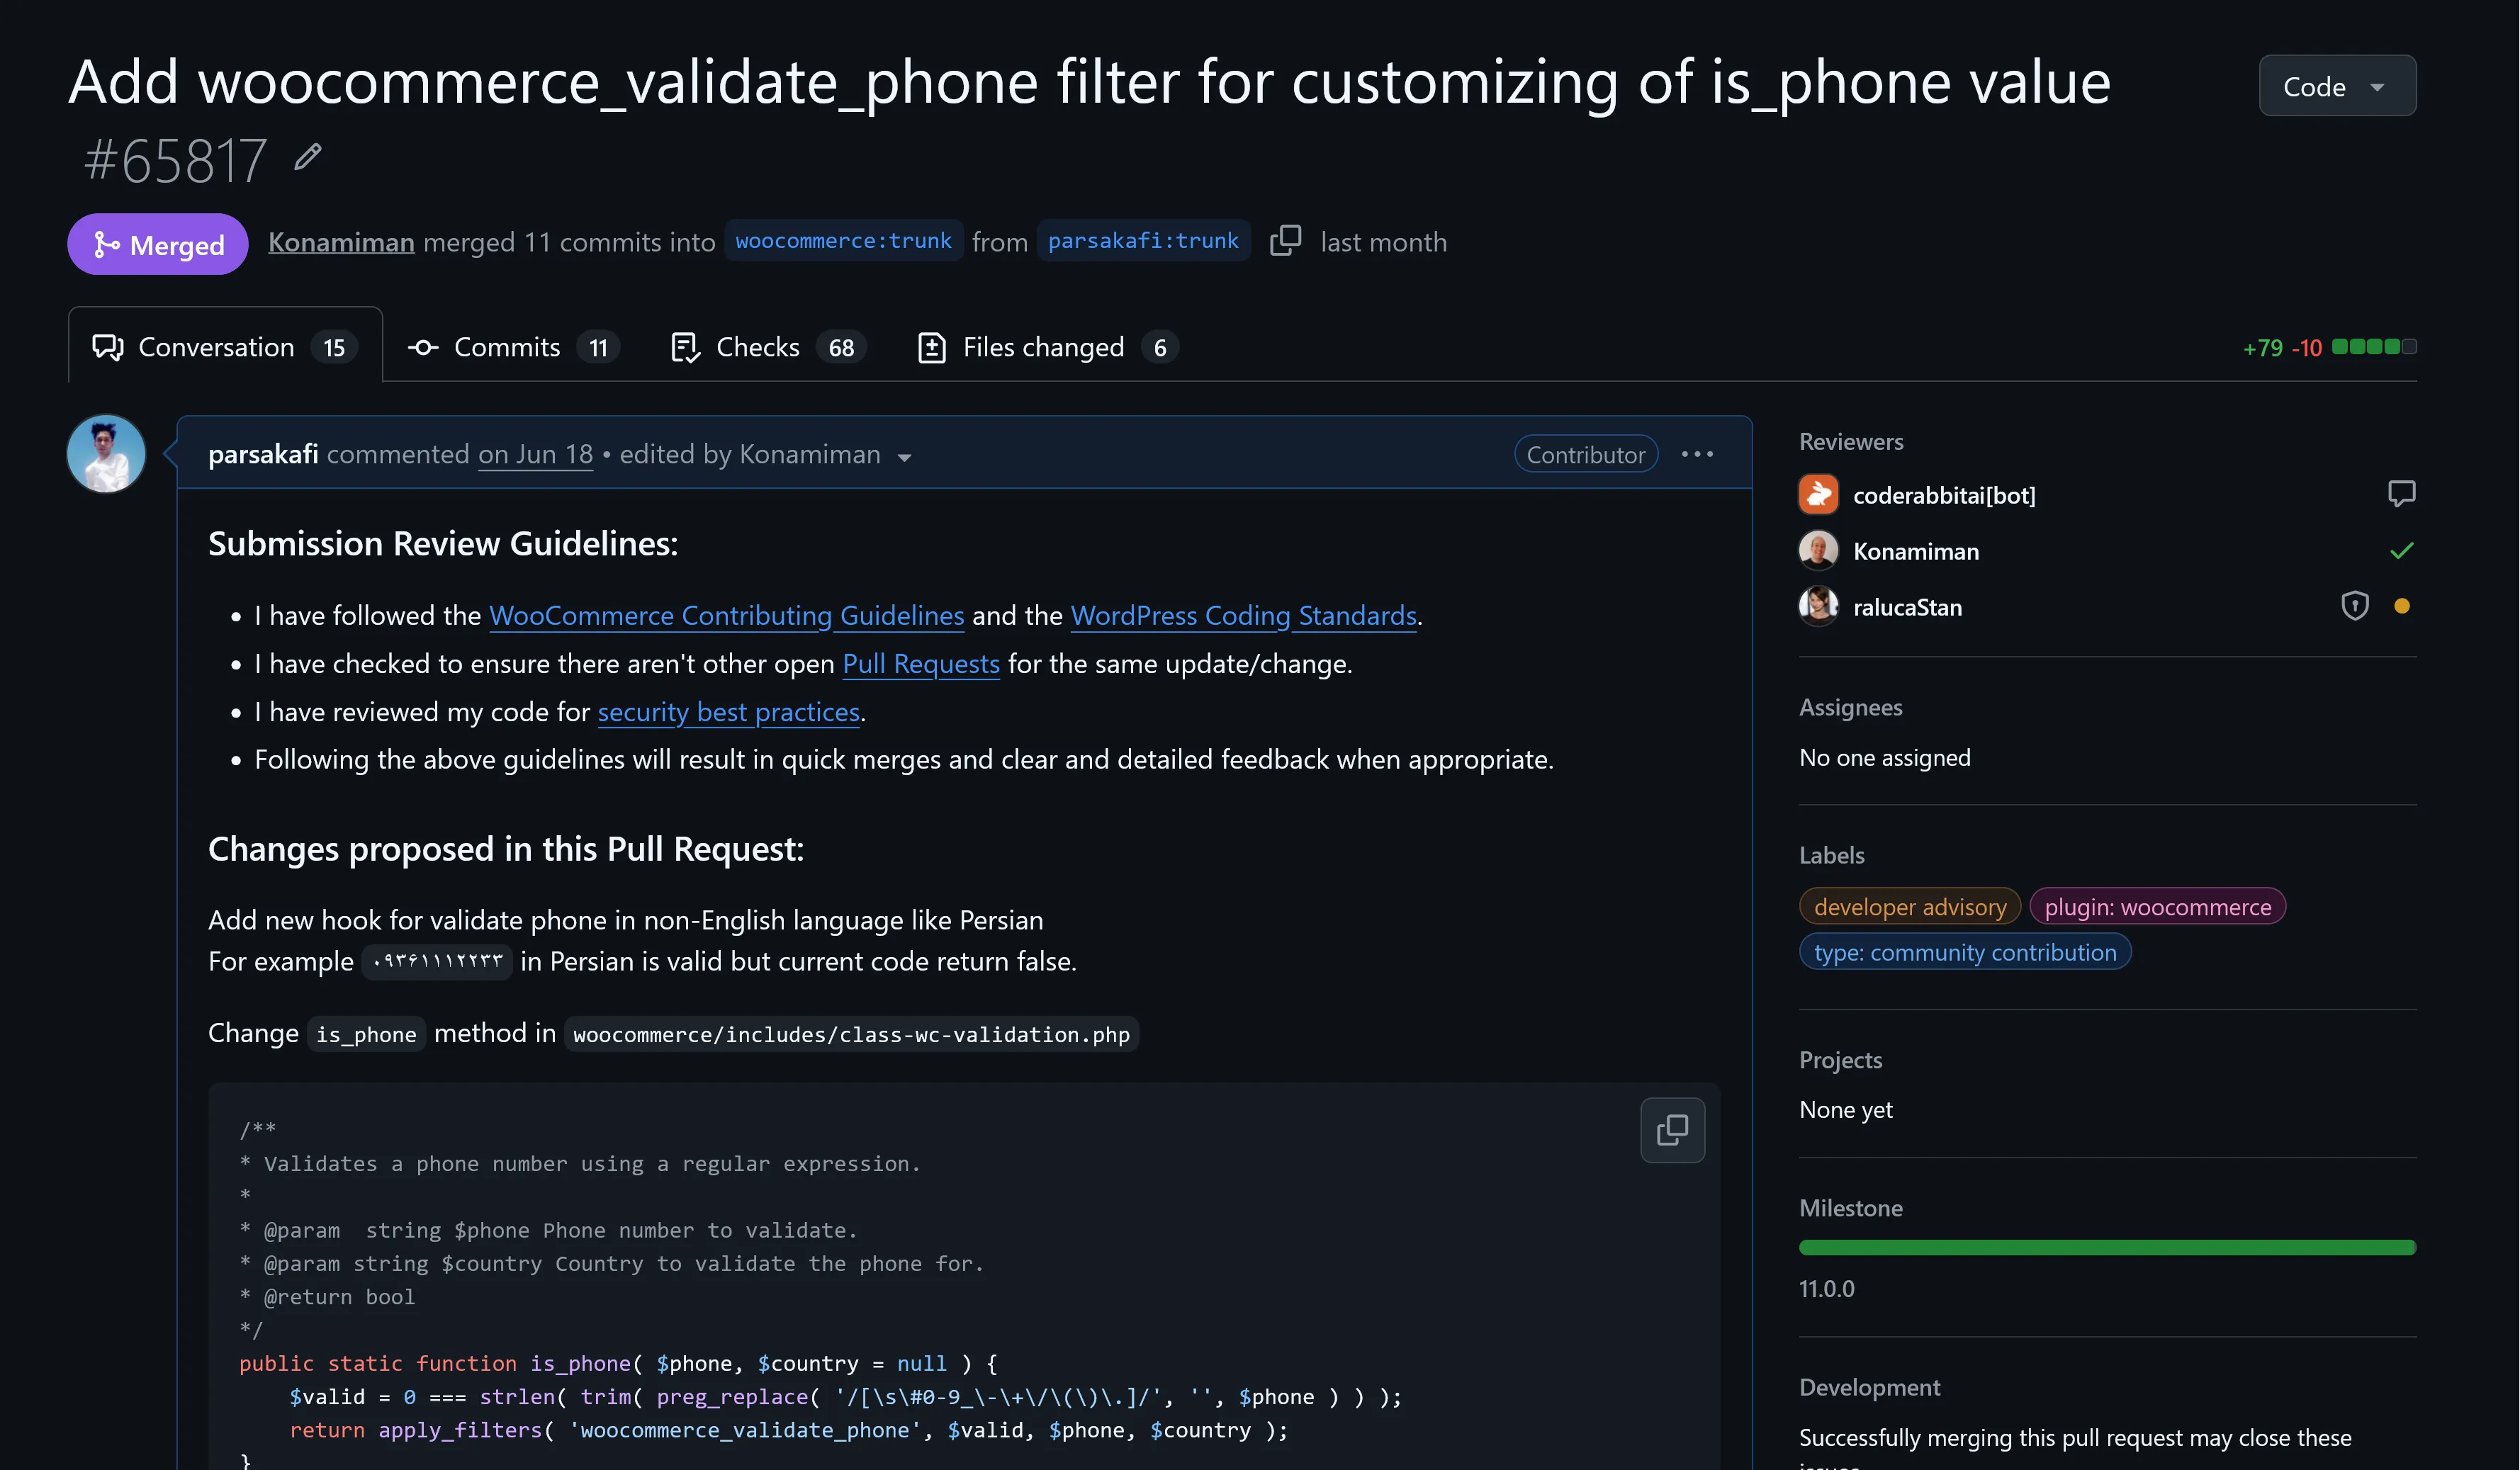Image resolution: width=2520 pixels, height=1470 pixels.
Task: Click coderabbitai comment review status icon
Action: pyautogui.click(x=2401, y=494)
